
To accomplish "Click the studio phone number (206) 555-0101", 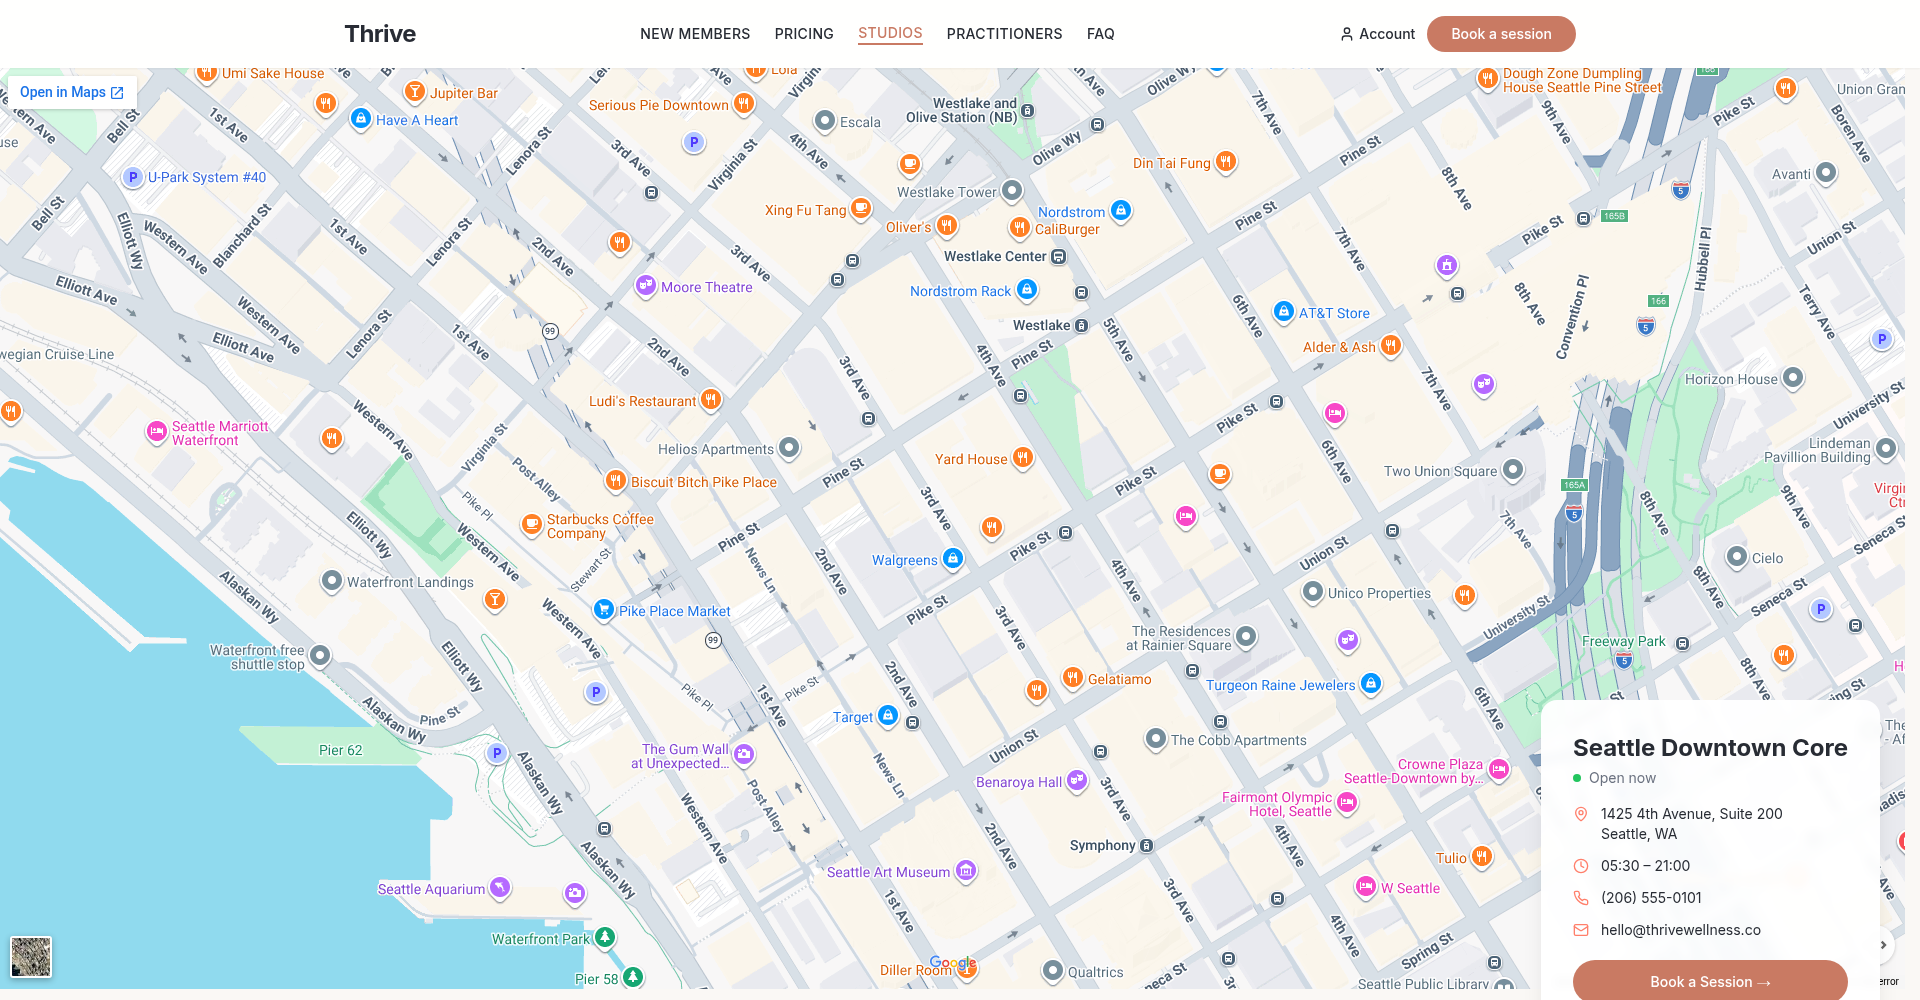I will click(x=1651, y=898).
